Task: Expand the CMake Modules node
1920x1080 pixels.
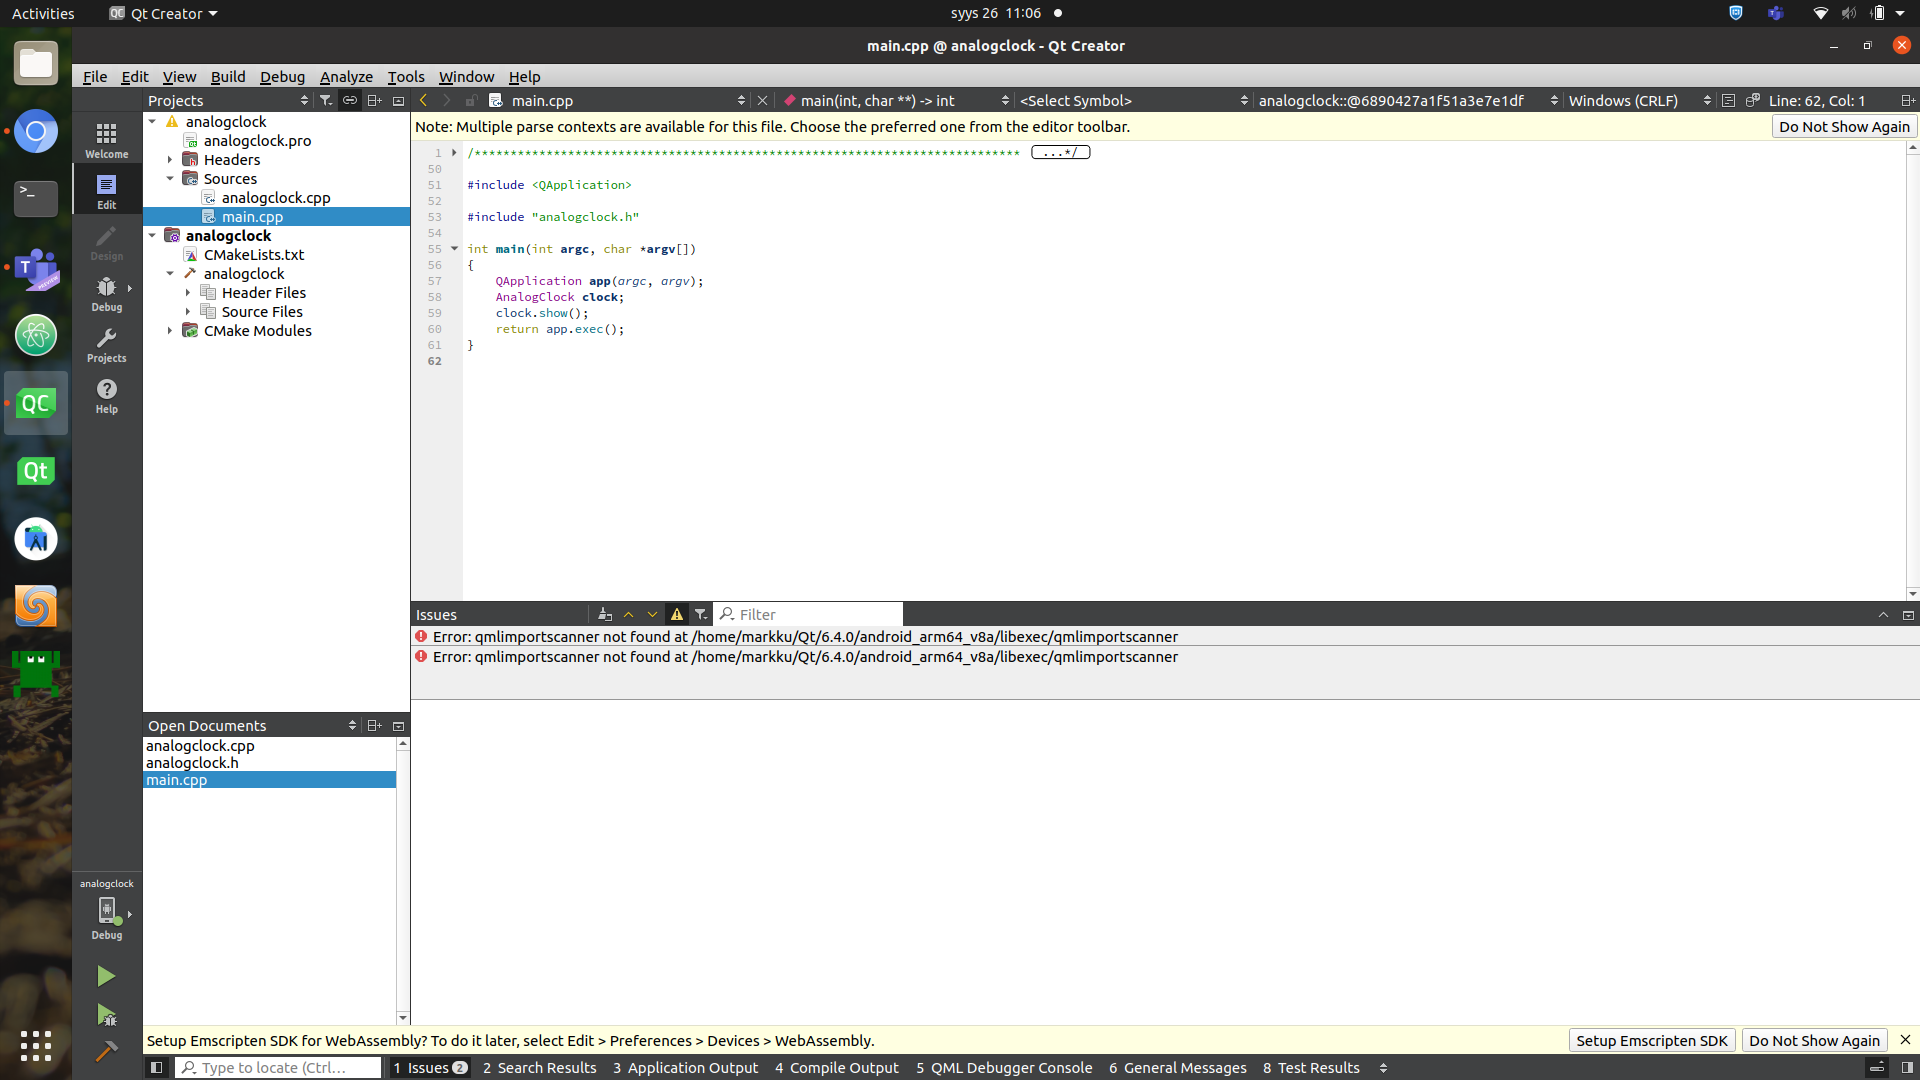Action: tap(170, 330)
